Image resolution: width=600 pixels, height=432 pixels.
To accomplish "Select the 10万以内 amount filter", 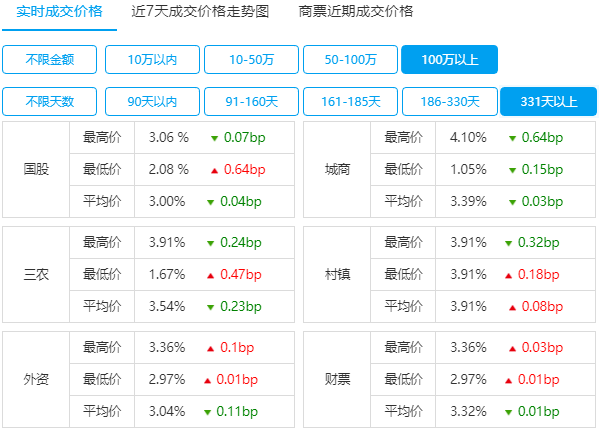I will coord(152,59).
